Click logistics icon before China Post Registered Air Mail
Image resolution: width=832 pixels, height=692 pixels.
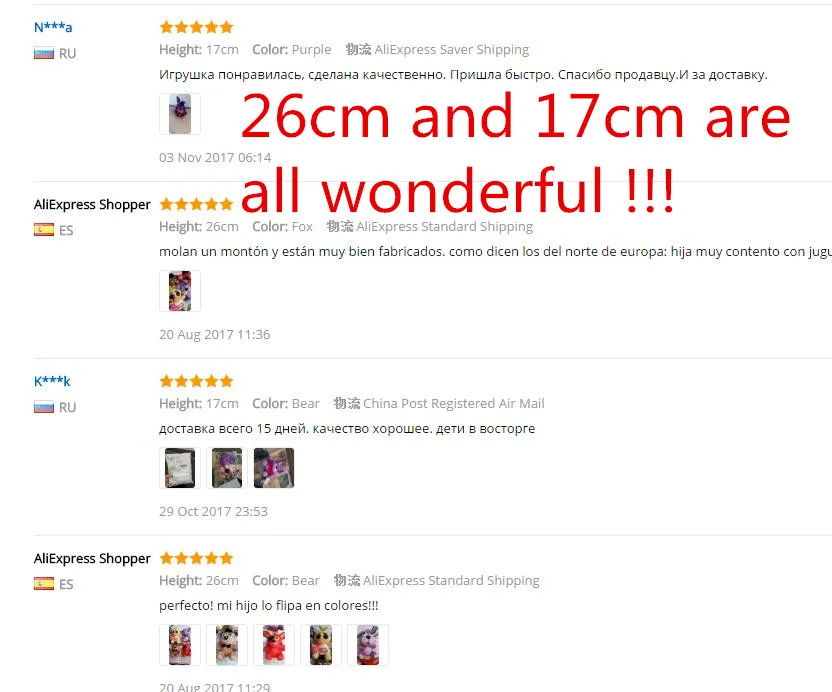pyautogui.click(x=347, y=403)
